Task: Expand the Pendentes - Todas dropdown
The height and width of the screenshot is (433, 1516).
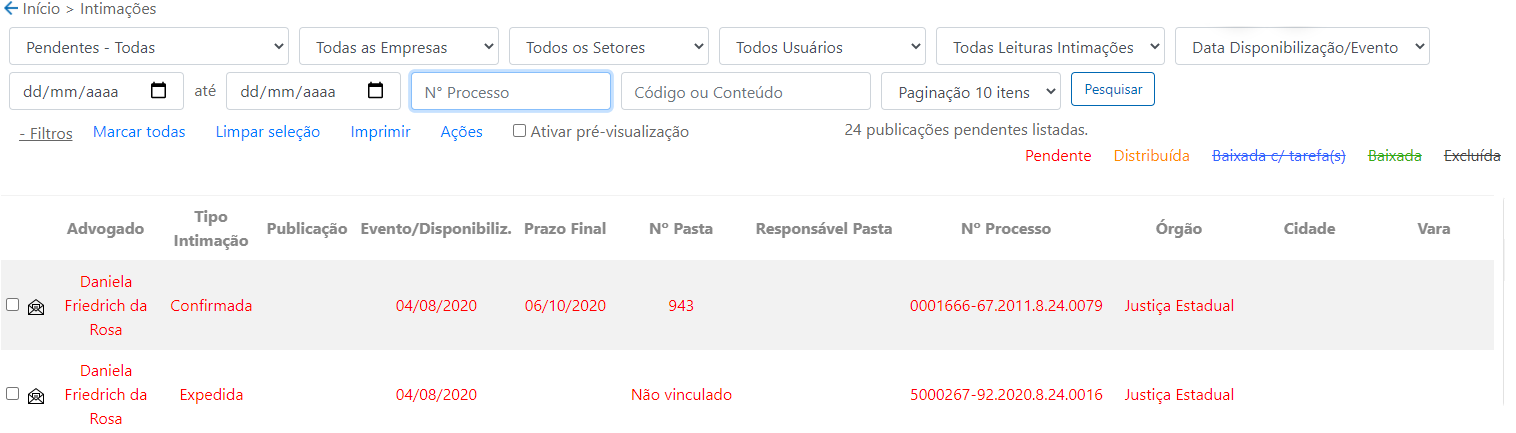Action: 149,47
